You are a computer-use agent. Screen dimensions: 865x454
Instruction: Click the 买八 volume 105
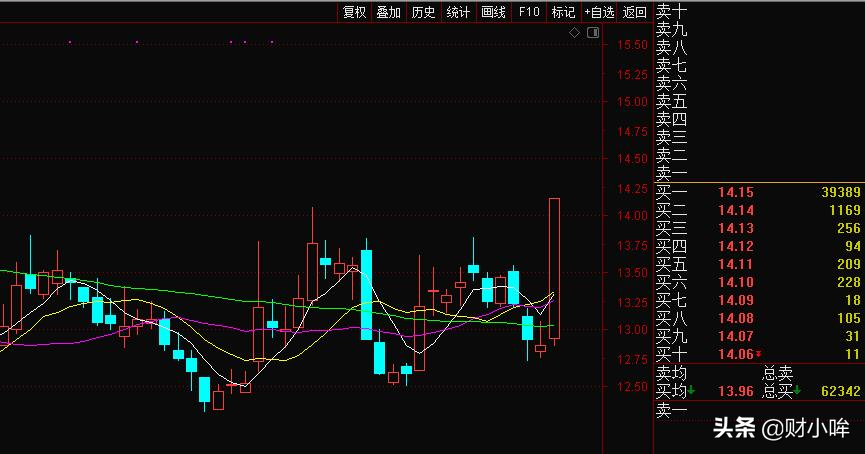click(x=849, y=318)
